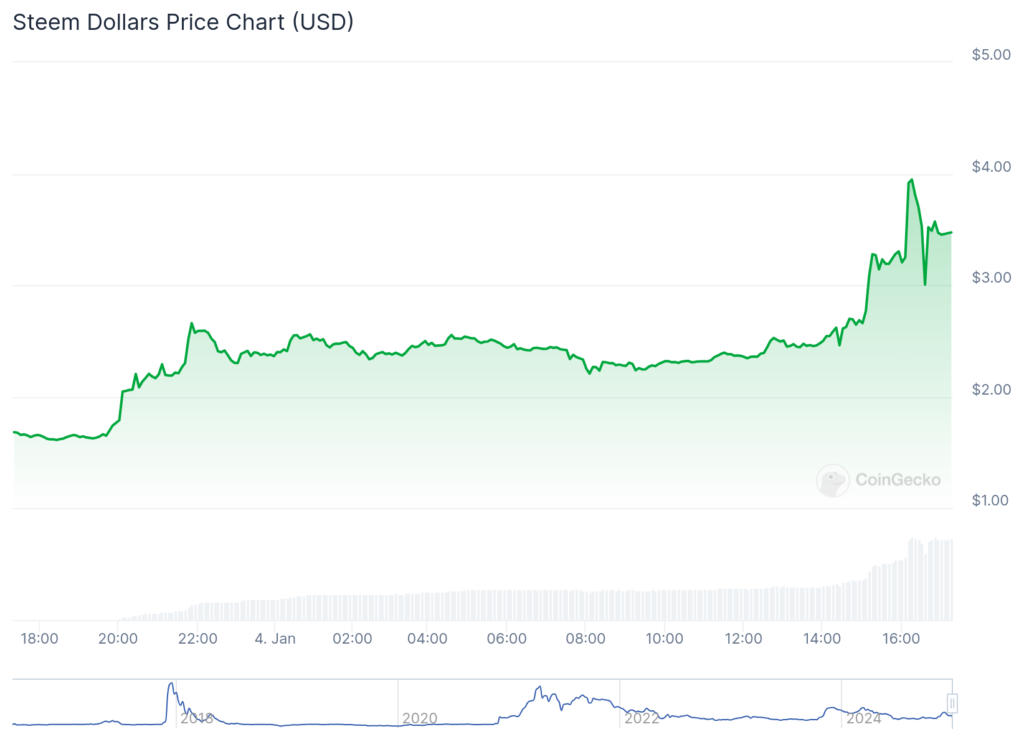Image resolution: width=1024 pixels, height=747 pixels.
Task: Click the sharp price dip to $3.00
Action: (x=925, y=283)
